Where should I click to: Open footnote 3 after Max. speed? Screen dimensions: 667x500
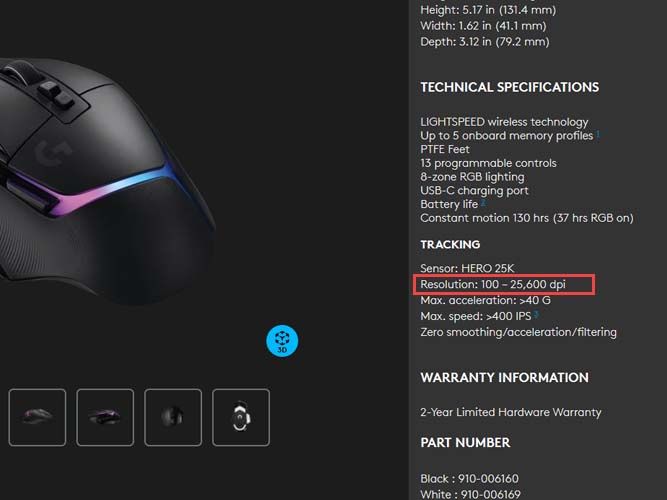(536, 314)
